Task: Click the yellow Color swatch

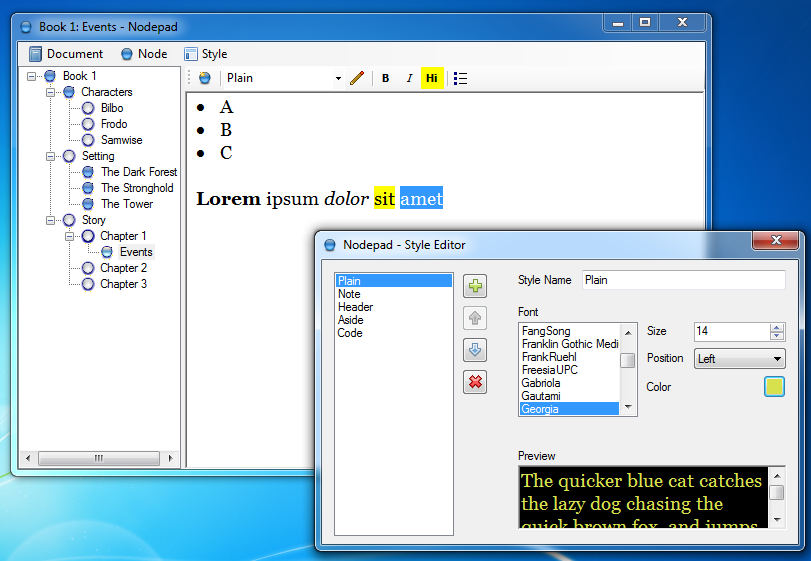Action: point(774,387)
